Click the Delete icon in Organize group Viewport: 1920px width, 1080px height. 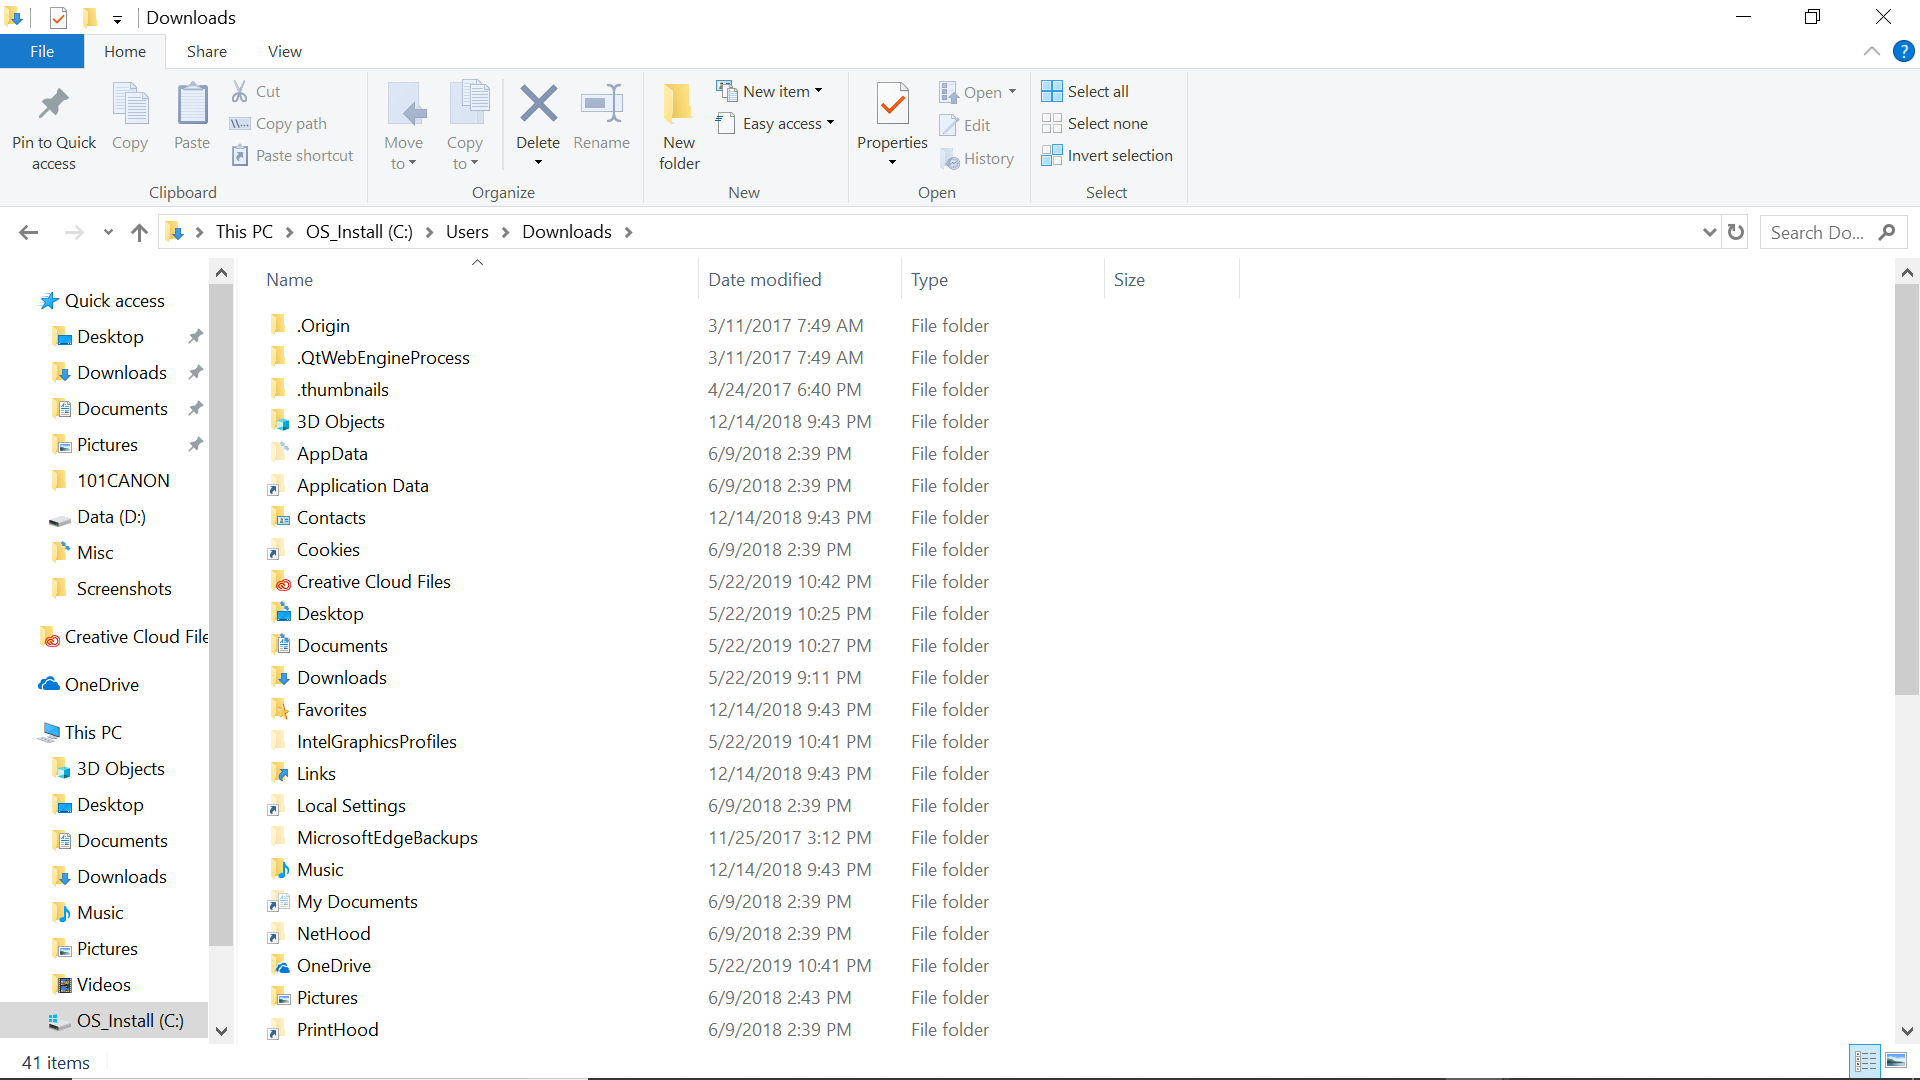(x=538, y=104)
